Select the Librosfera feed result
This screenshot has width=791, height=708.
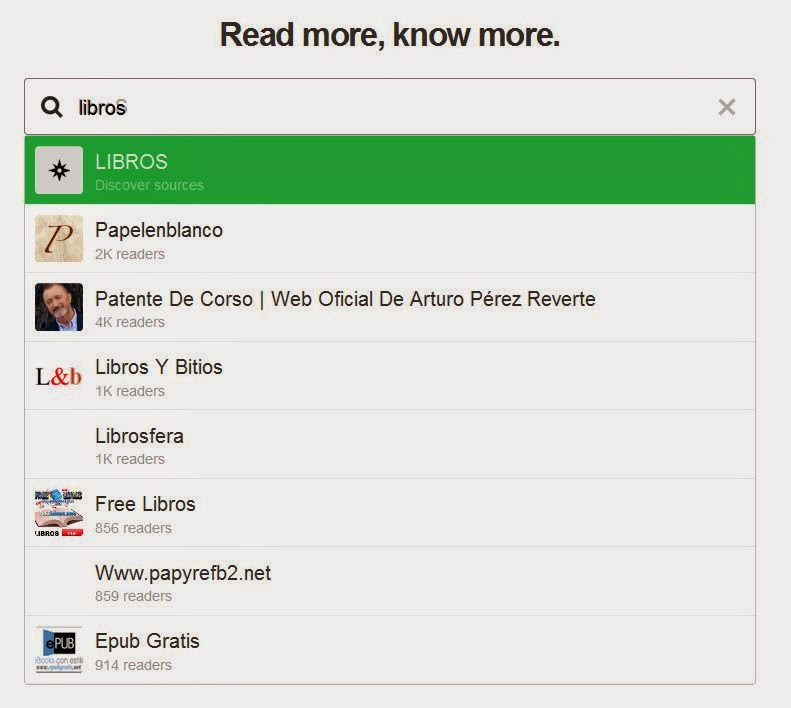[x=389, y=444]
